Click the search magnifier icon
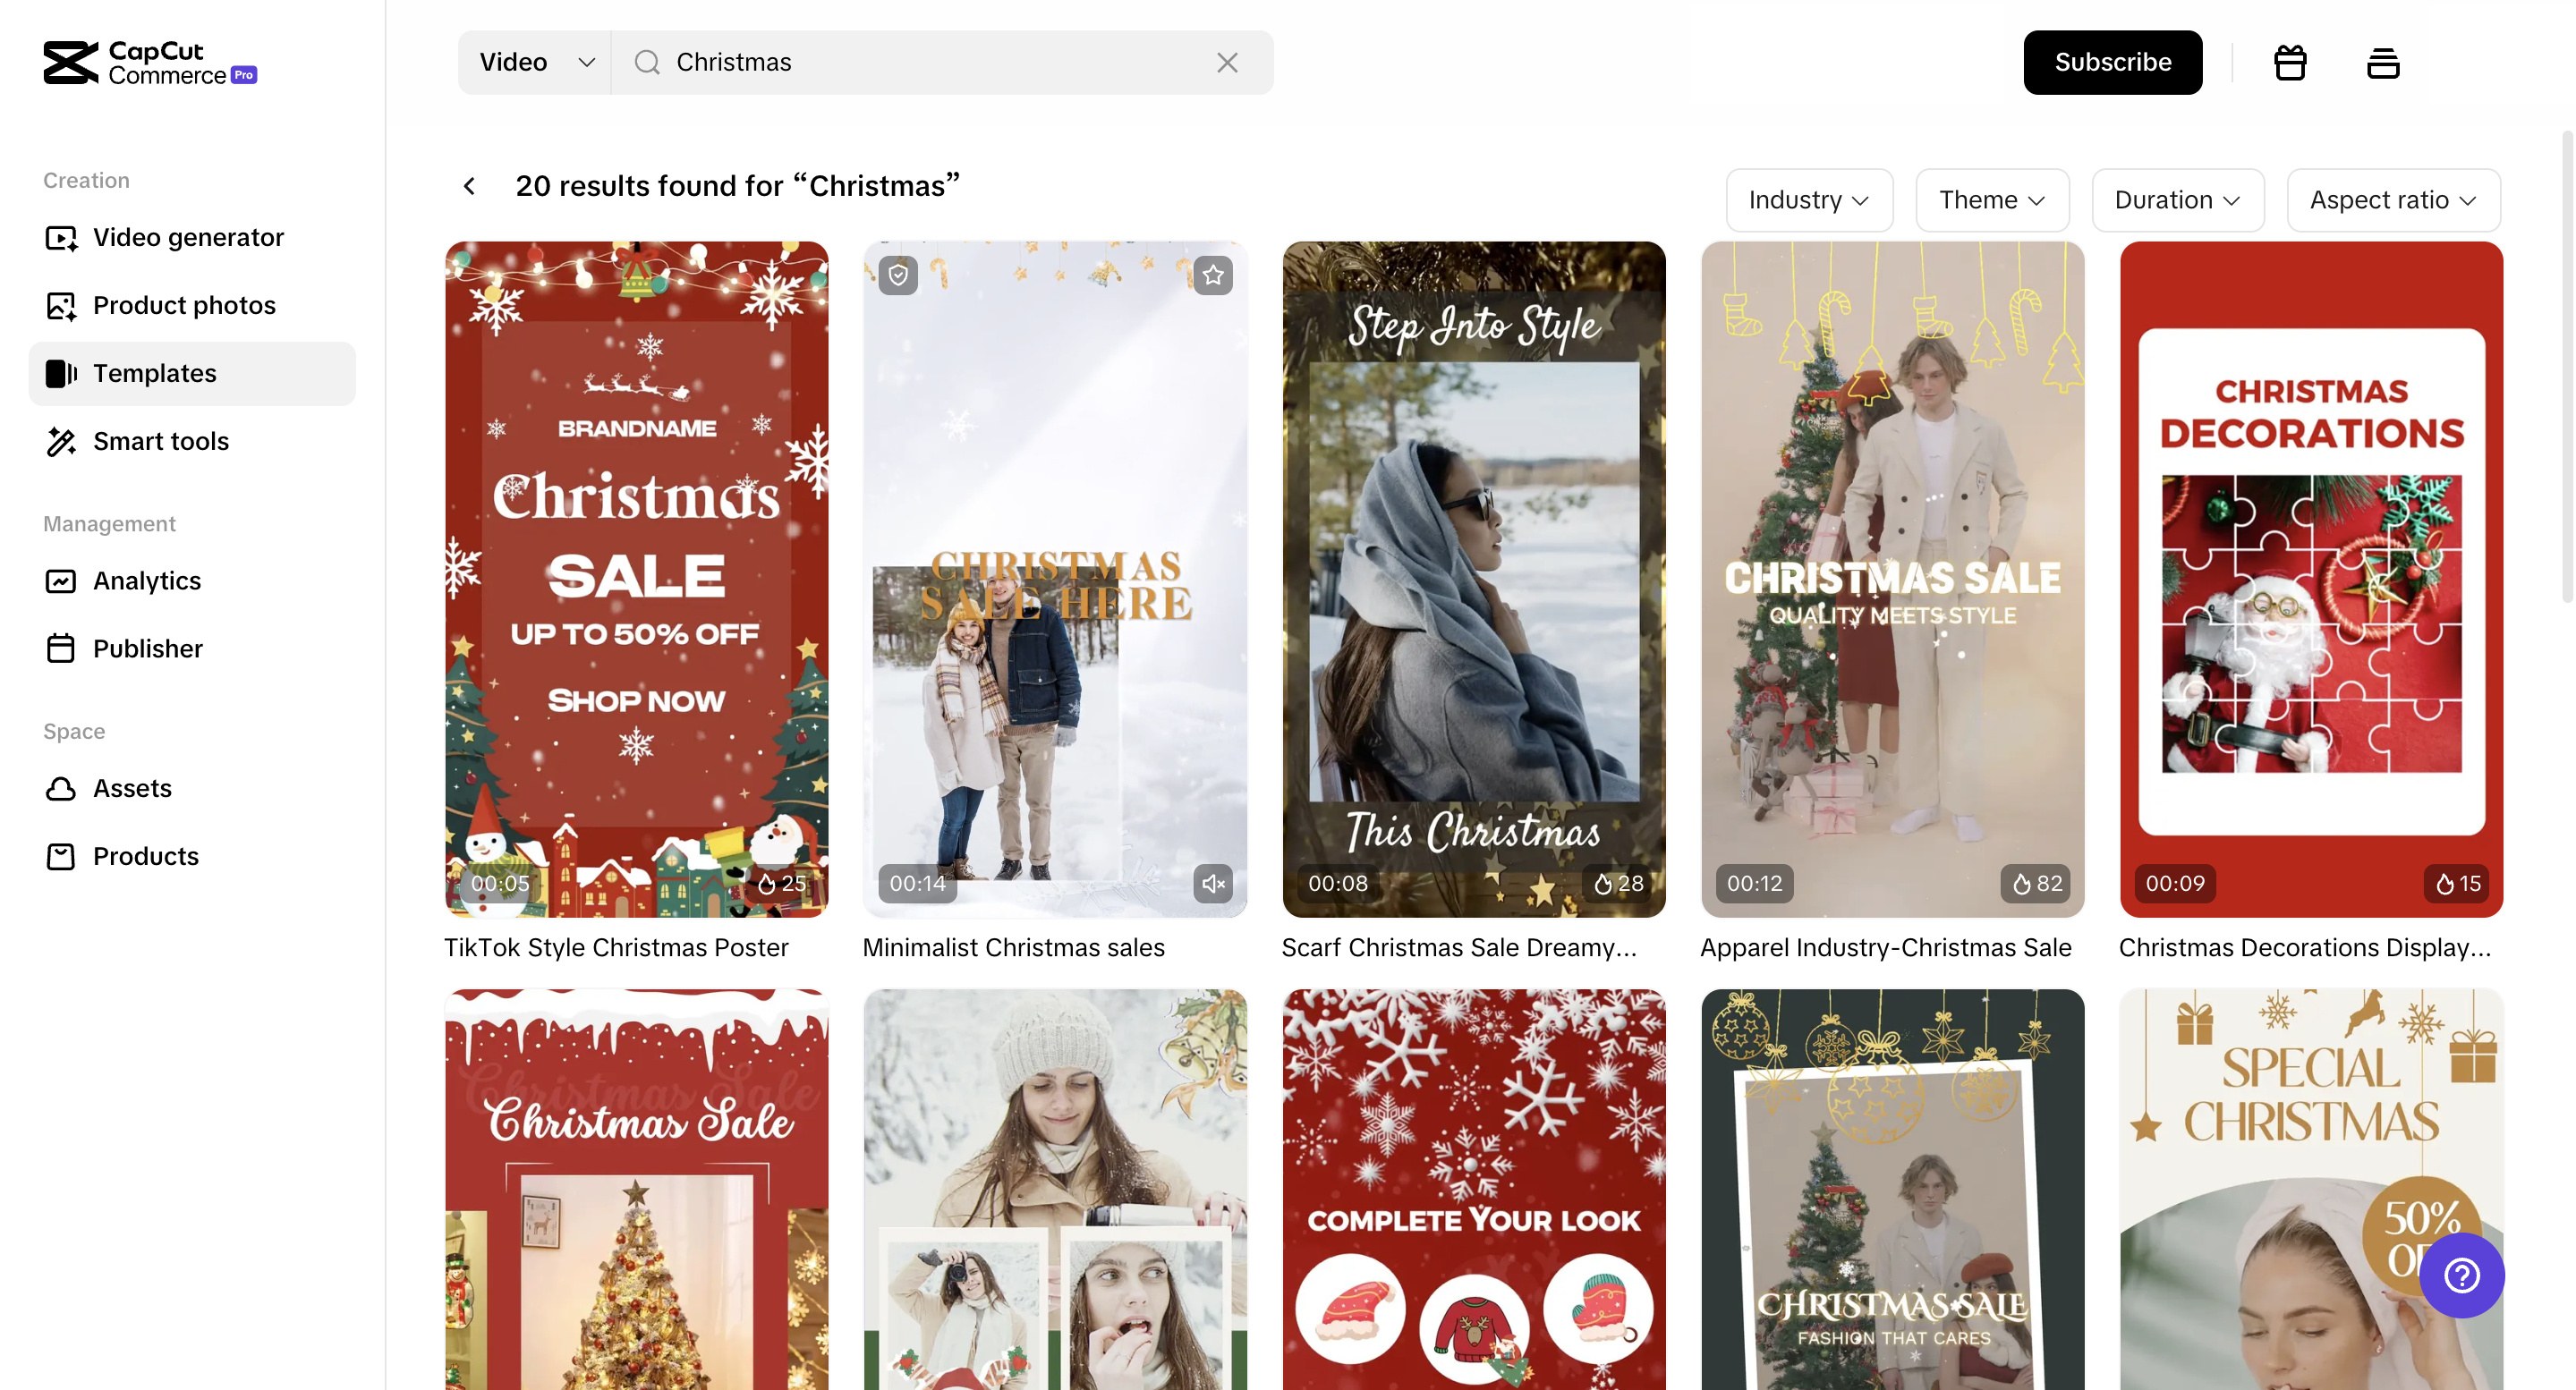Image resolution: width=2576 pixels, height=1390 pixels. point(647,62)
